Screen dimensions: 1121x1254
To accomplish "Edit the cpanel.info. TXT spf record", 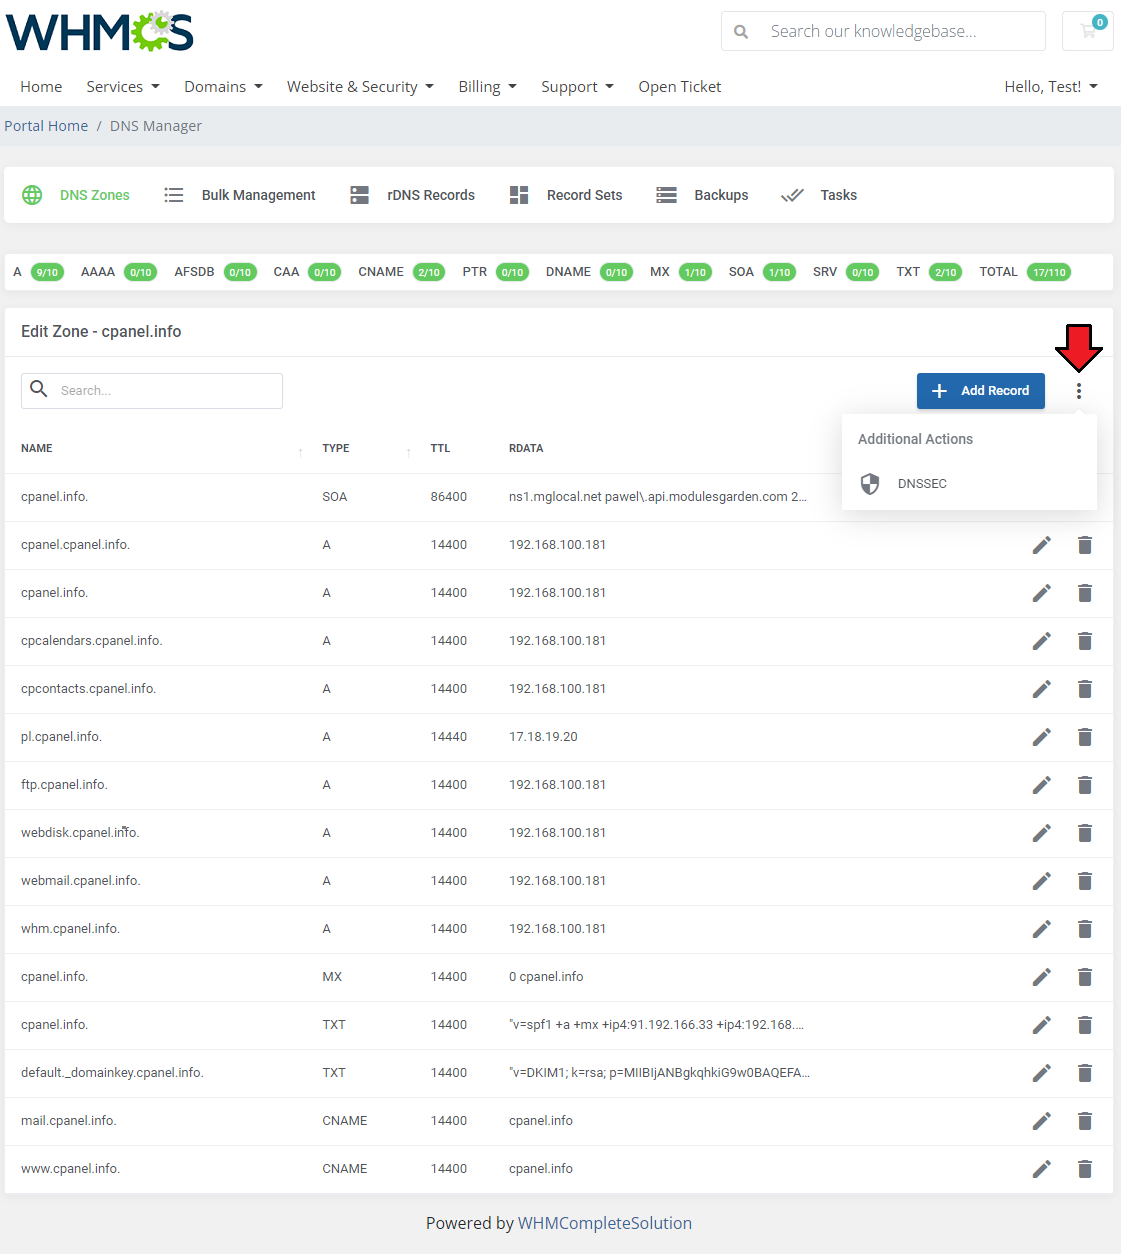I will pyautogui.click(x=1042, y=1025).
